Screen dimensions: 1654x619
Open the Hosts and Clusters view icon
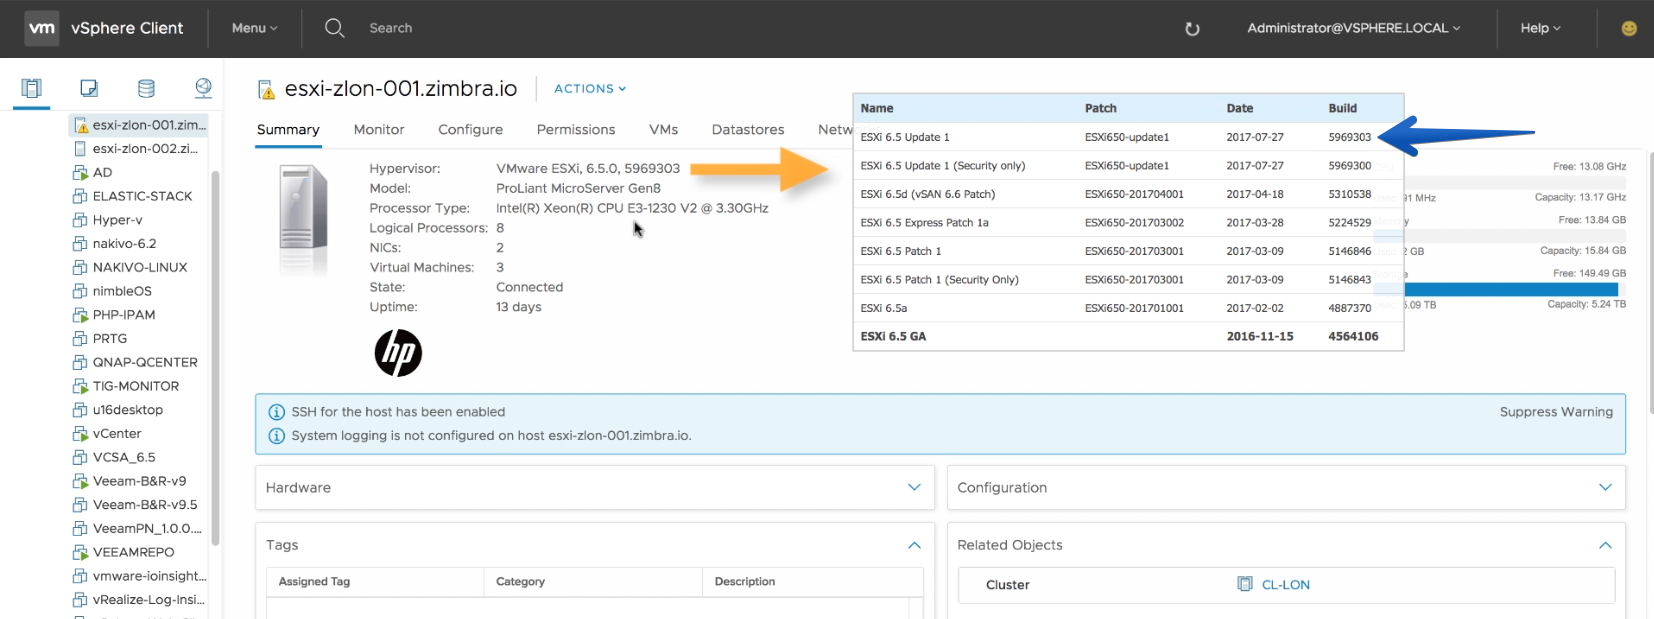31,88
